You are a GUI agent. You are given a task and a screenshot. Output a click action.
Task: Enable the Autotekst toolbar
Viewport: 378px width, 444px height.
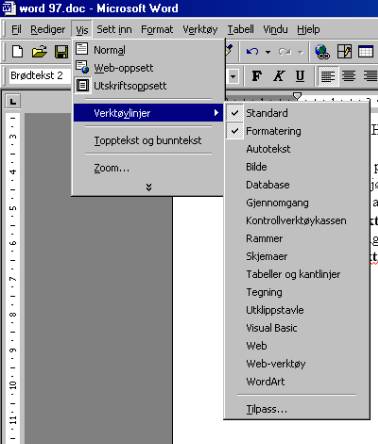[297, 149]
